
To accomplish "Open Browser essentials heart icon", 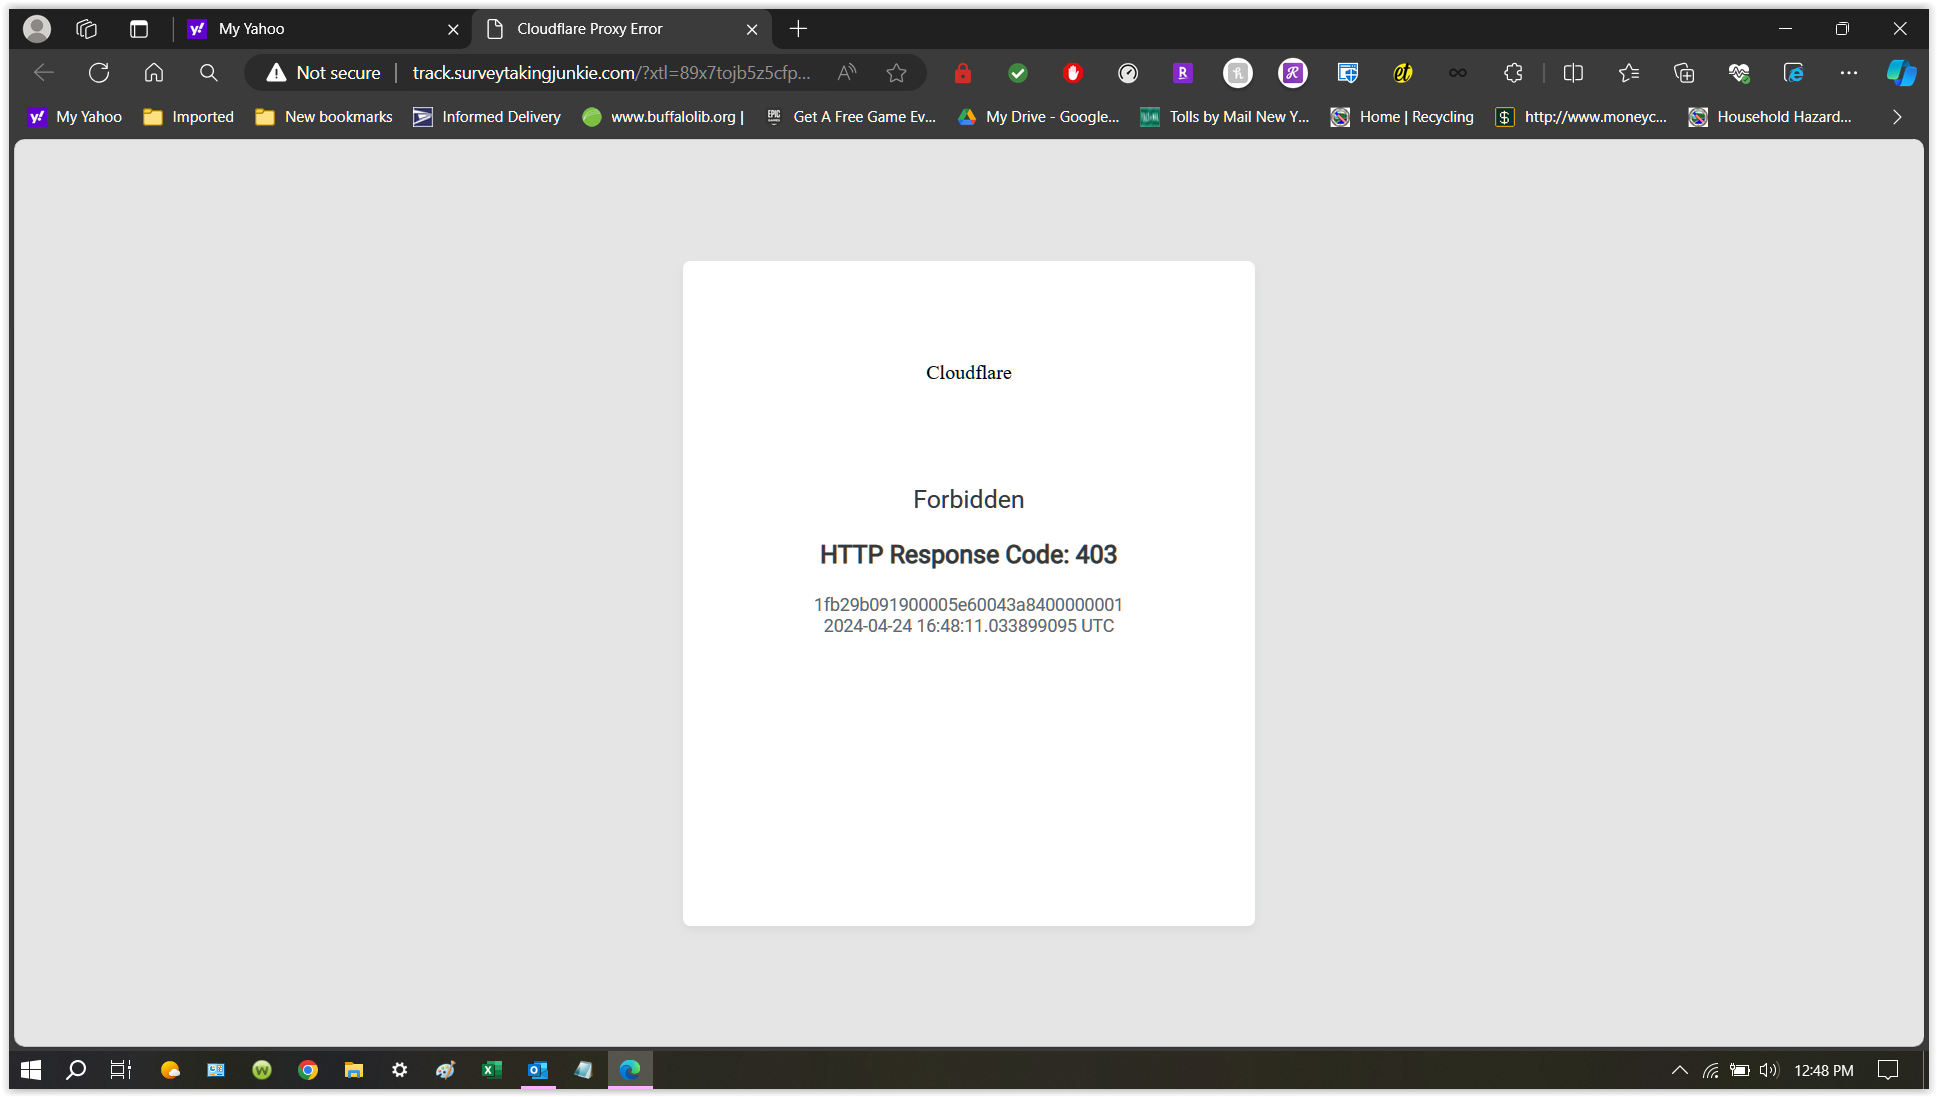I will (1739, 73).
